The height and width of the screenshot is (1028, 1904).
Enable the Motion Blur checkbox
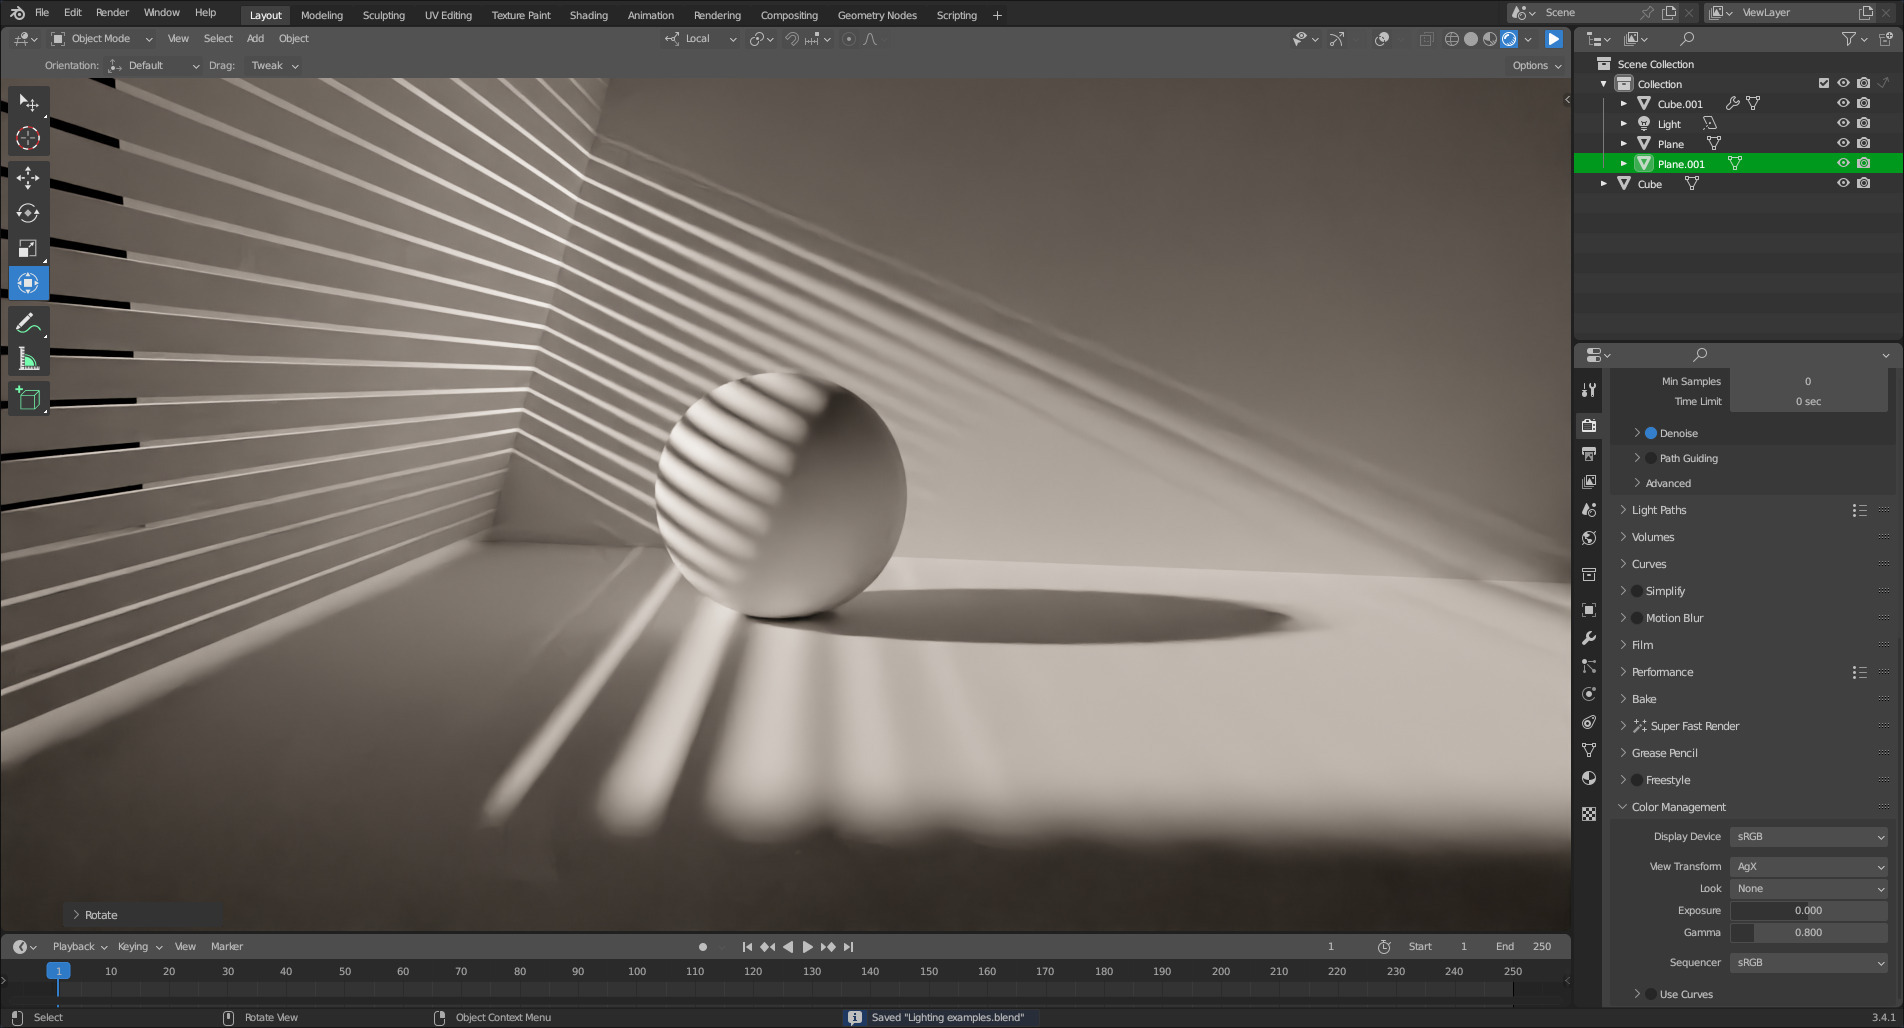tap(1637, 618)
